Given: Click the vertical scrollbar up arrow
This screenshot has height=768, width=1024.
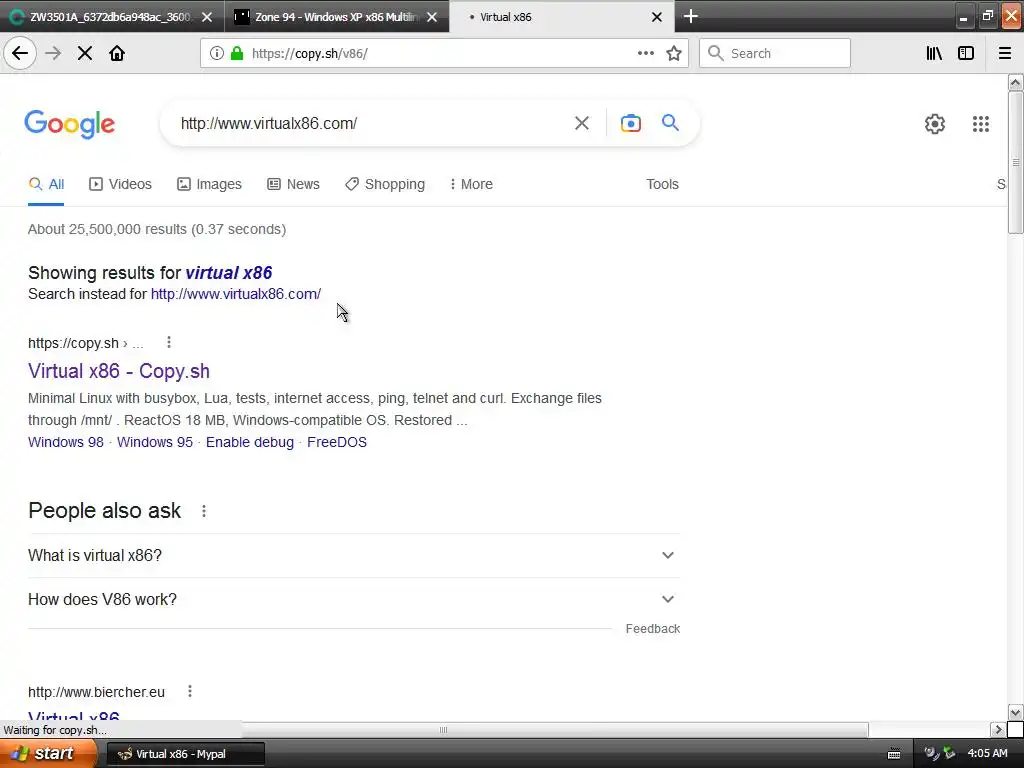Looking at the screenshot, I should coord(1015,82).
